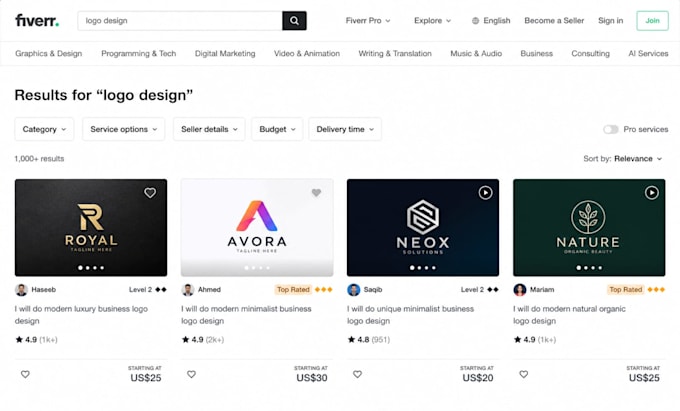
Task: Expand the Delivery time filter
Action: tap(345, 129)
